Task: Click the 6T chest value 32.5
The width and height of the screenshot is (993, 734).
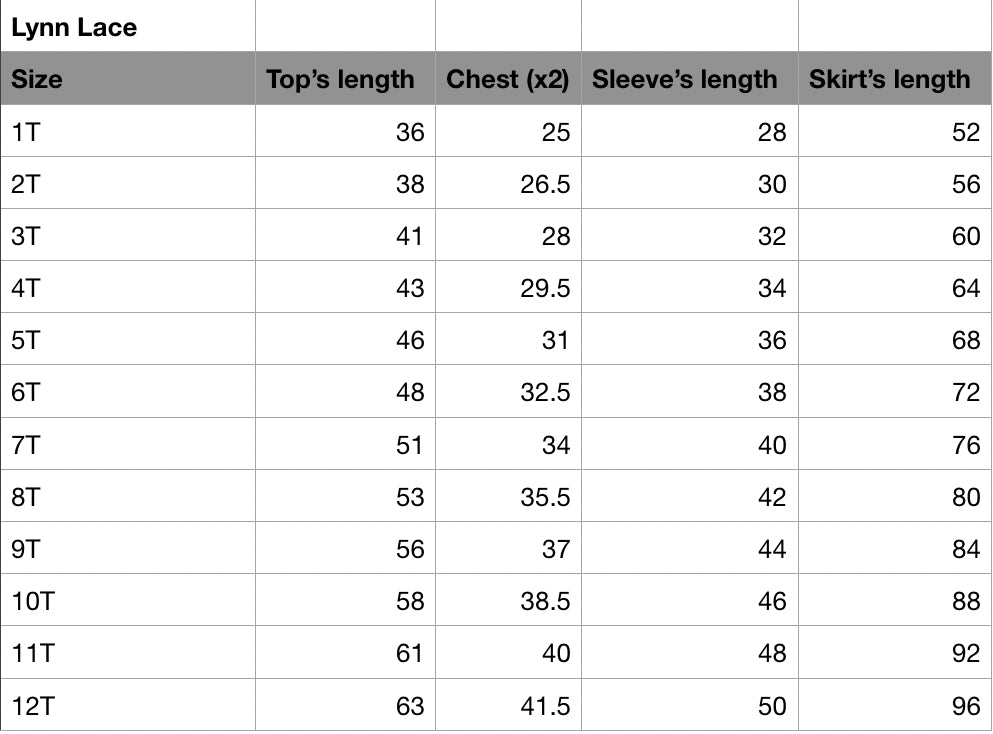Action: [545, 393]
